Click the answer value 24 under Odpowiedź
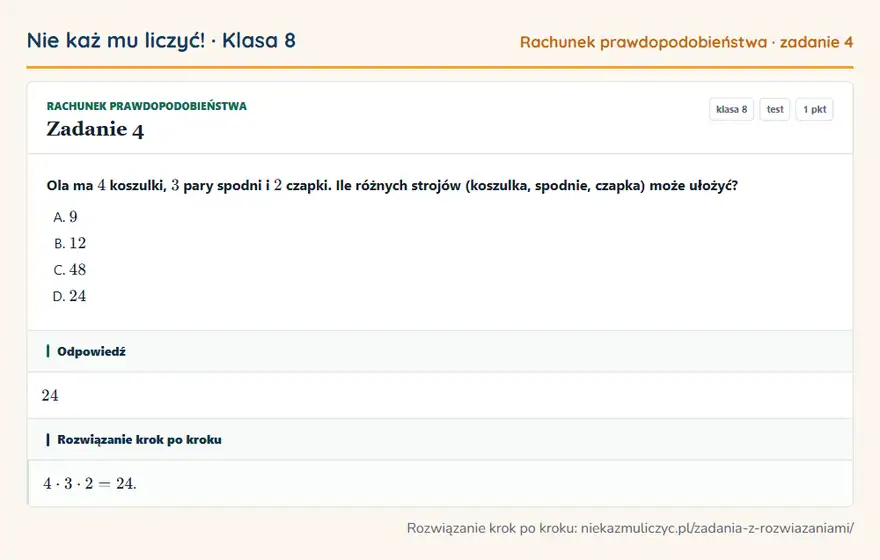The width and height of the screenshot is (880, 560). pyautogui.click(x=50, y=396)
